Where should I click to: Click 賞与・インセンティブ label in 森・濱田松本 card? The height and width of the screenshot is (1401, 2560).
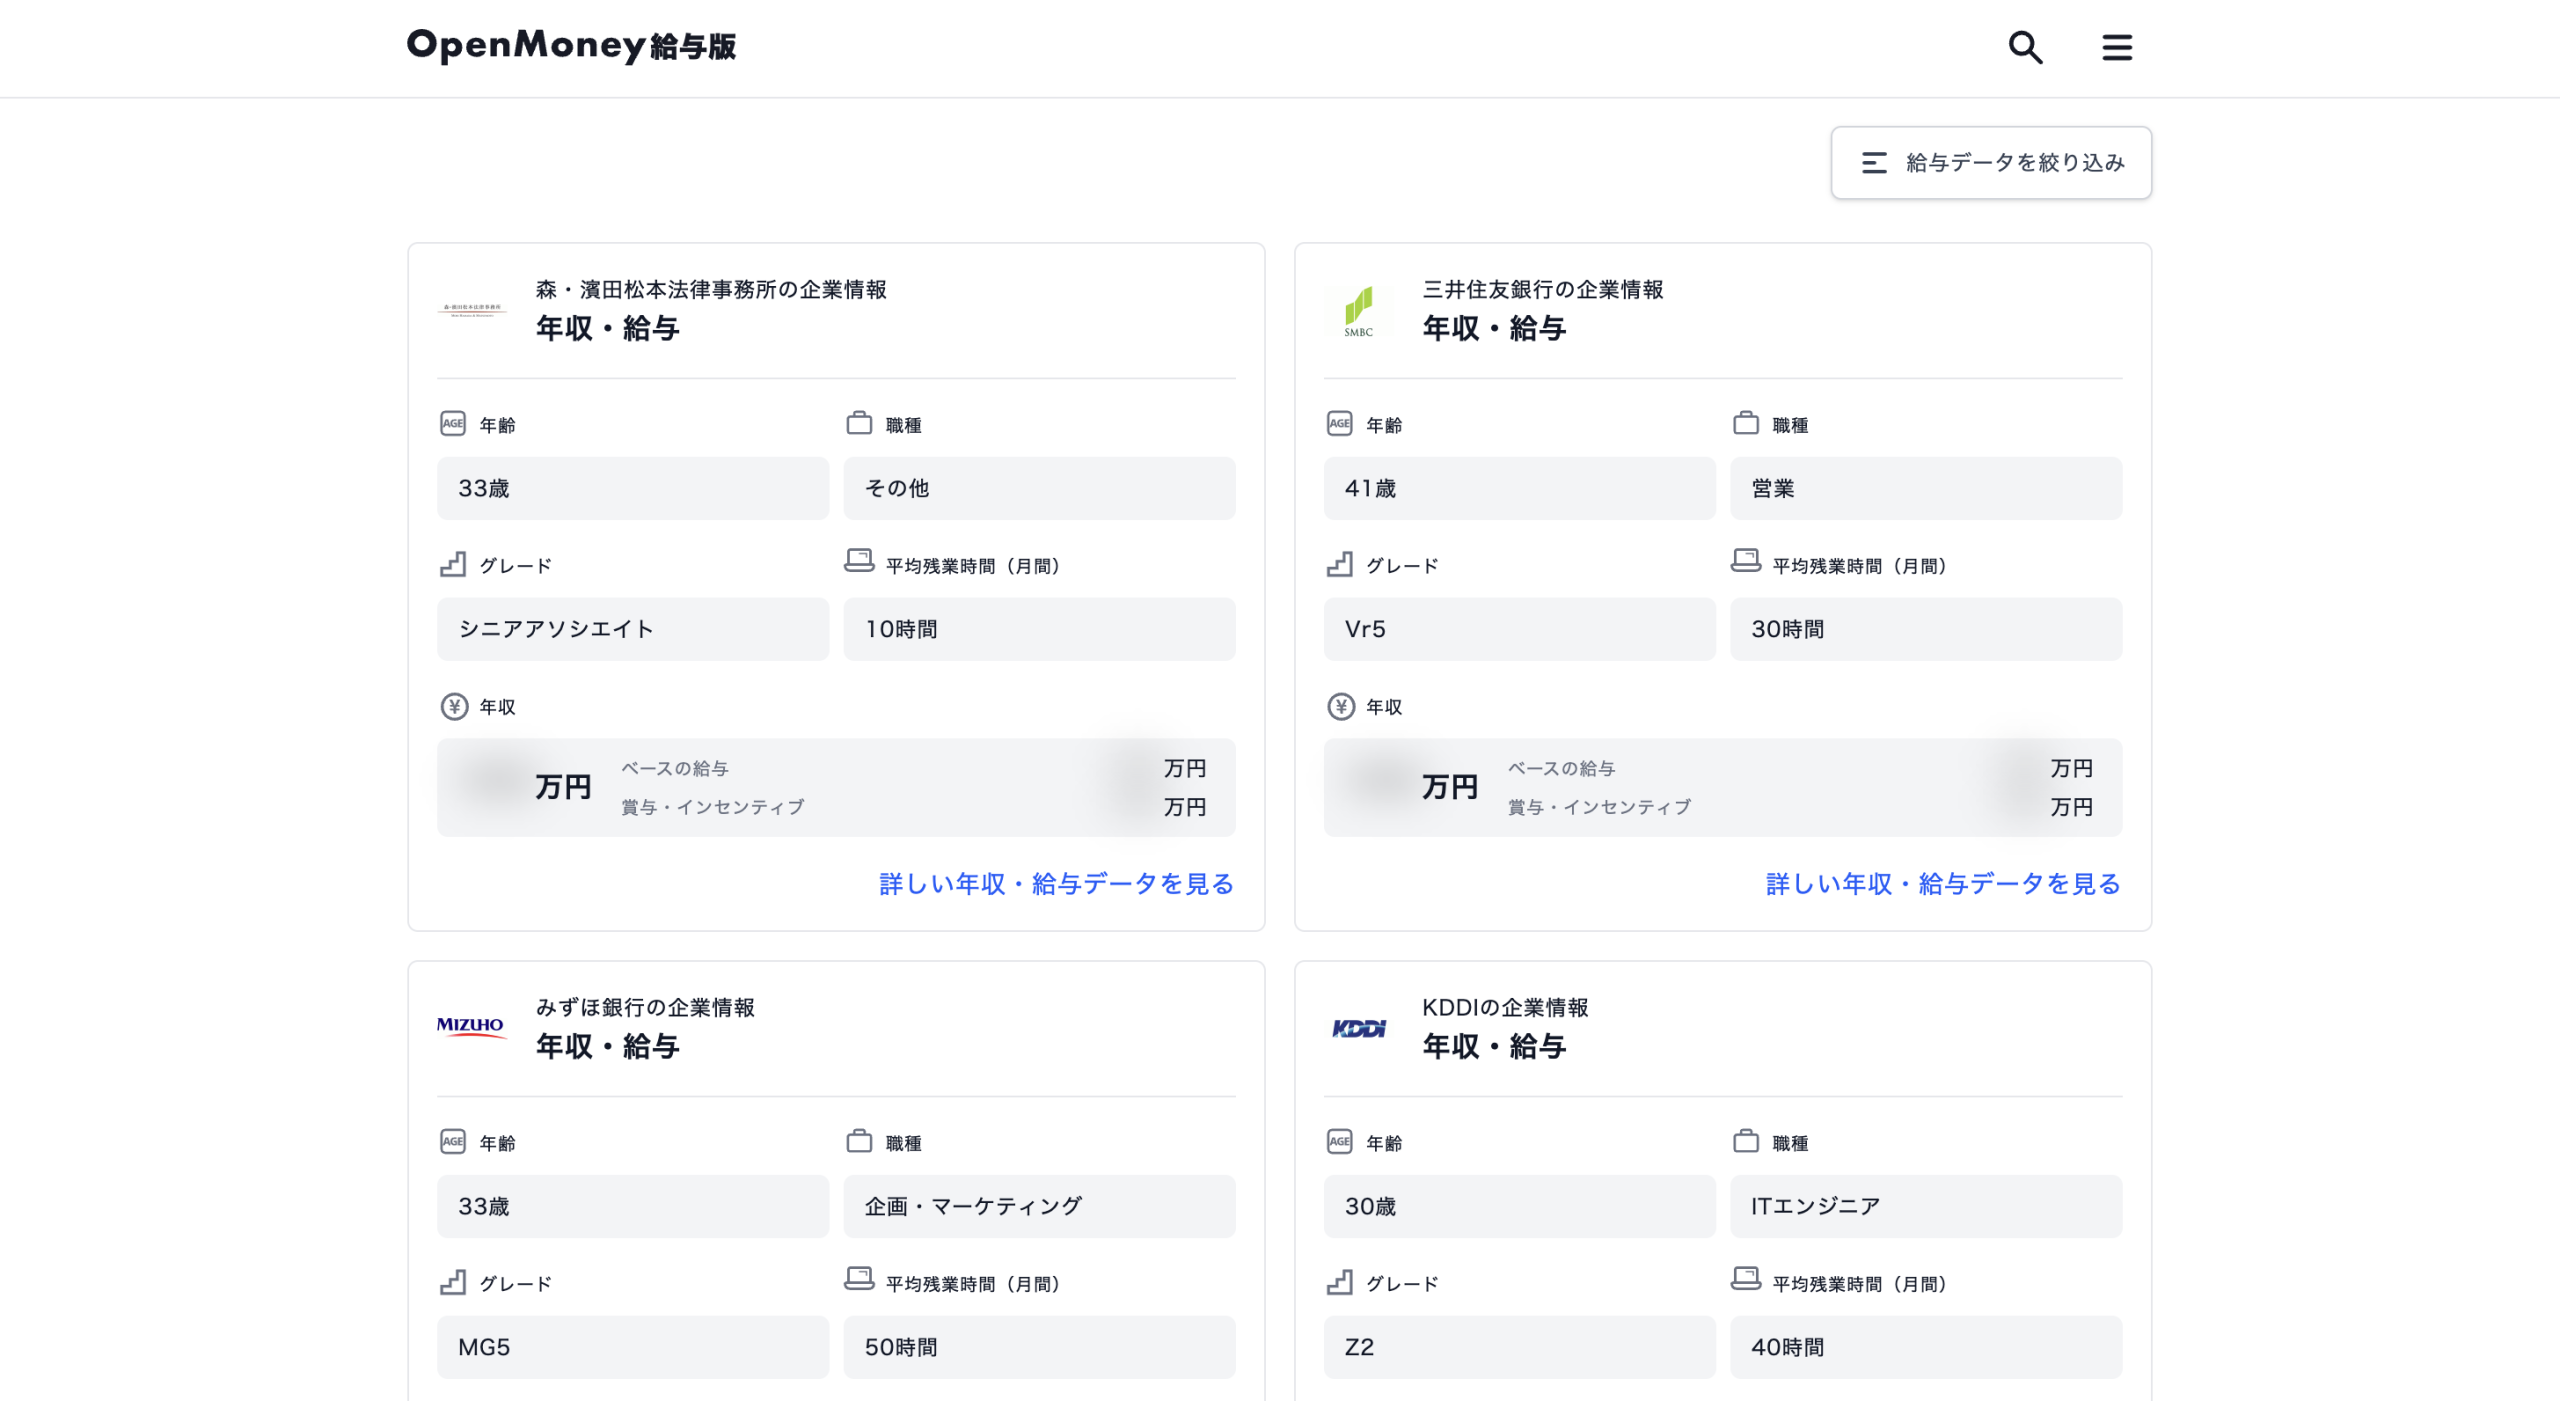point(713,807)
